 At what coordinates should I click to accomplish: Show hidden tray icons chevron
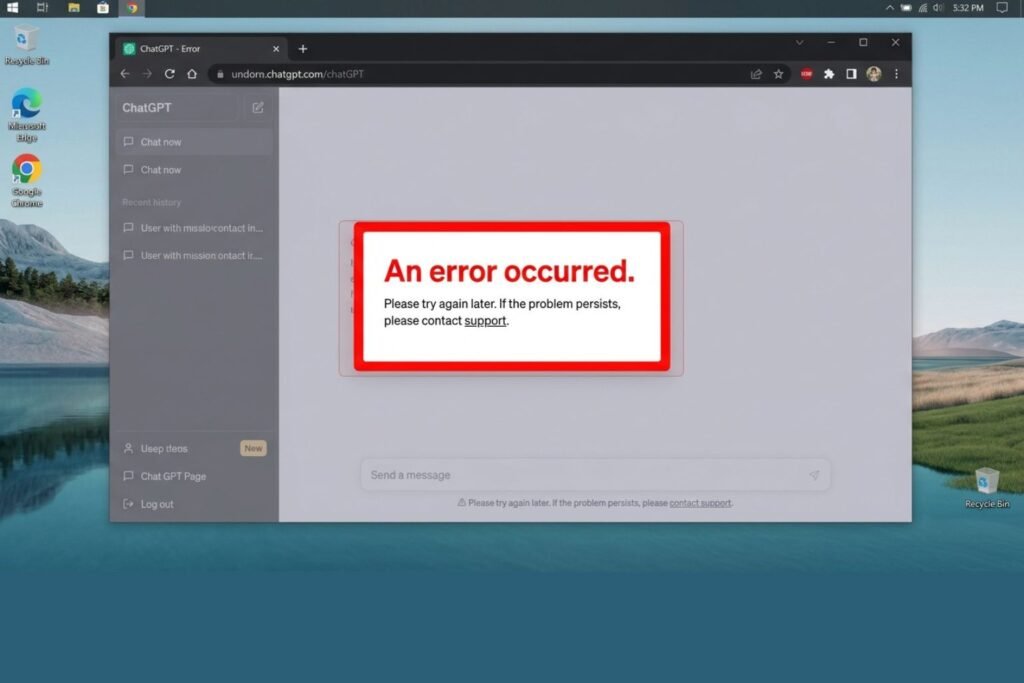pos(889,8)
